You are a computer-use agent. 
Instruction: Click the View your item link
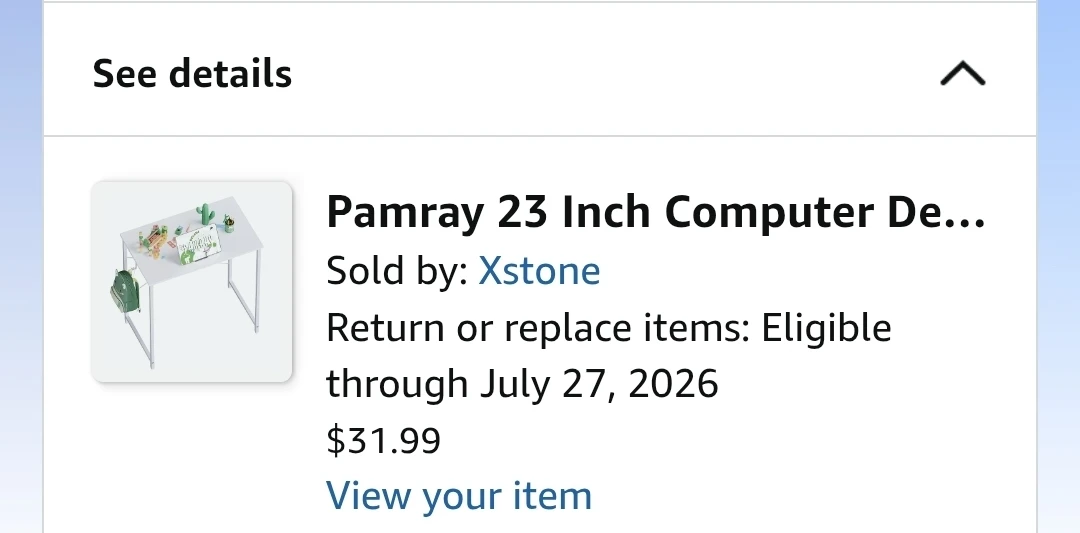pyautogui.click(x=459, y=495)
